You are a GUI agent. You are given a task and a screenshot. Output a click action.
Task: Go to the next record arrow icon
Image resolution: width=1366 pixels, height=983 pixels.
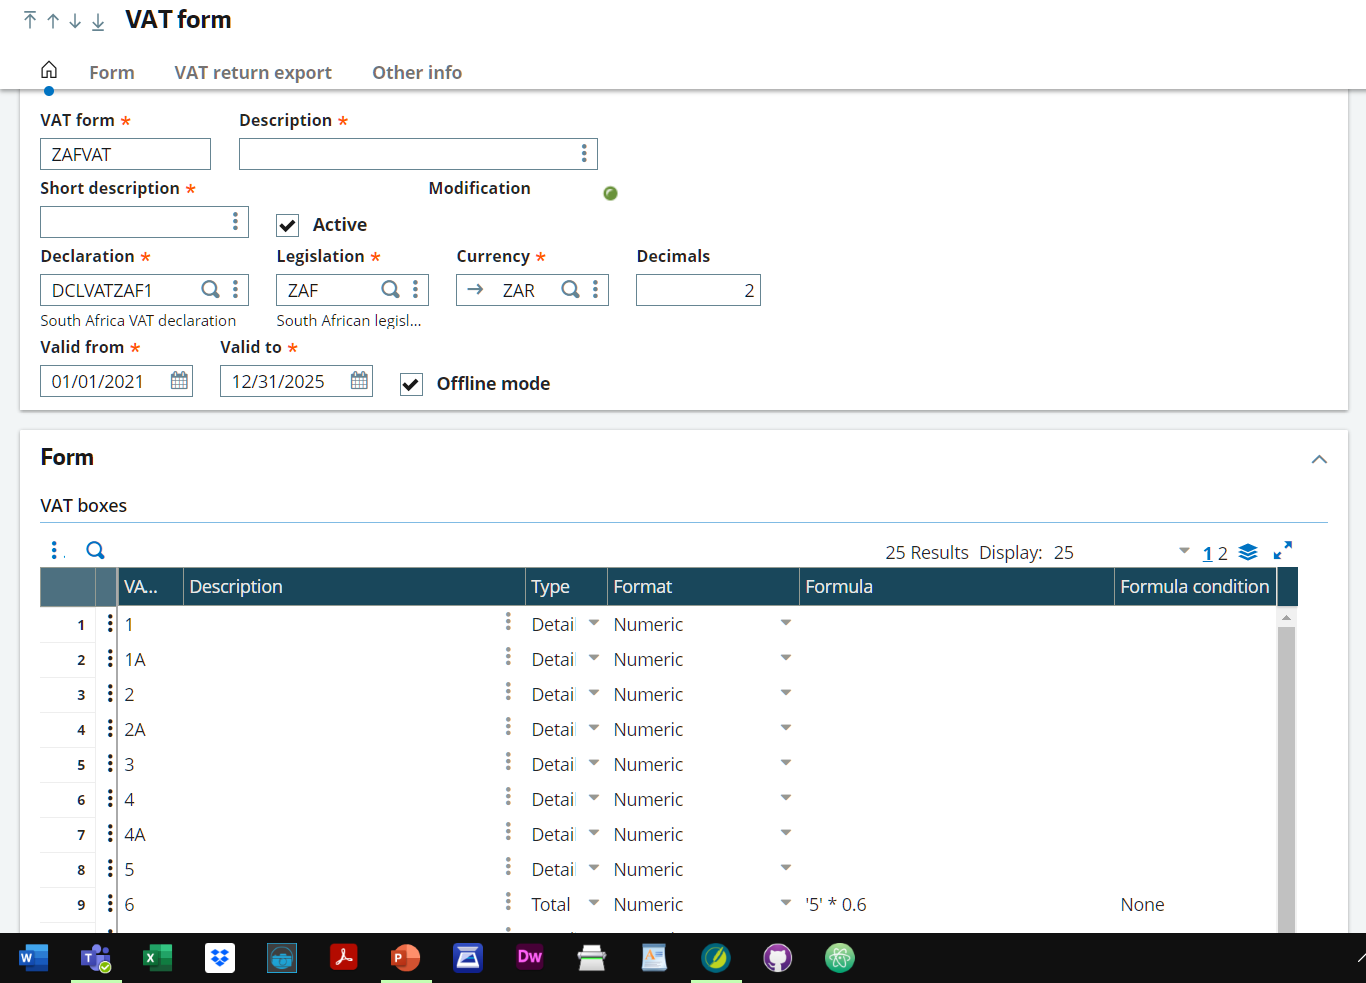[75, 20]
